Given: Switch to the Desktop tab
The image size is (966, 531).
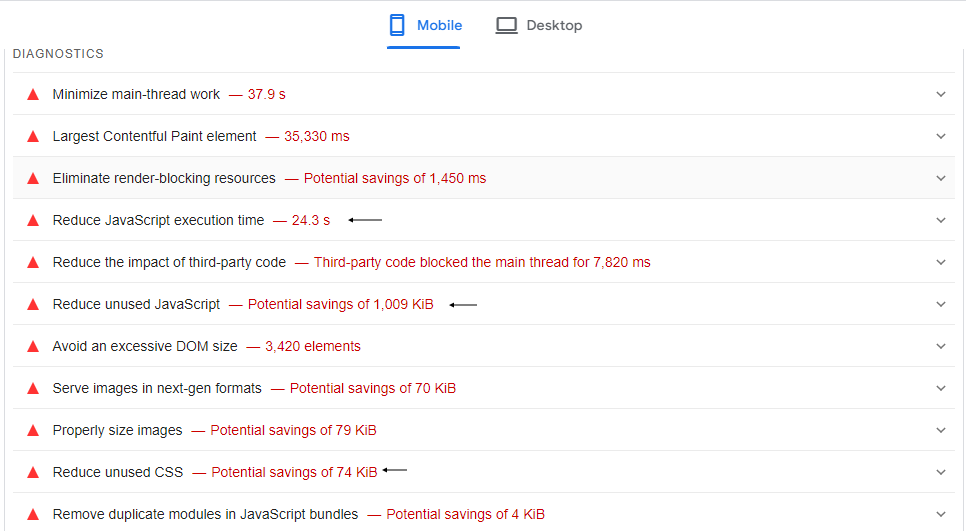Looking at the screenshot, I should coord(553,25).
